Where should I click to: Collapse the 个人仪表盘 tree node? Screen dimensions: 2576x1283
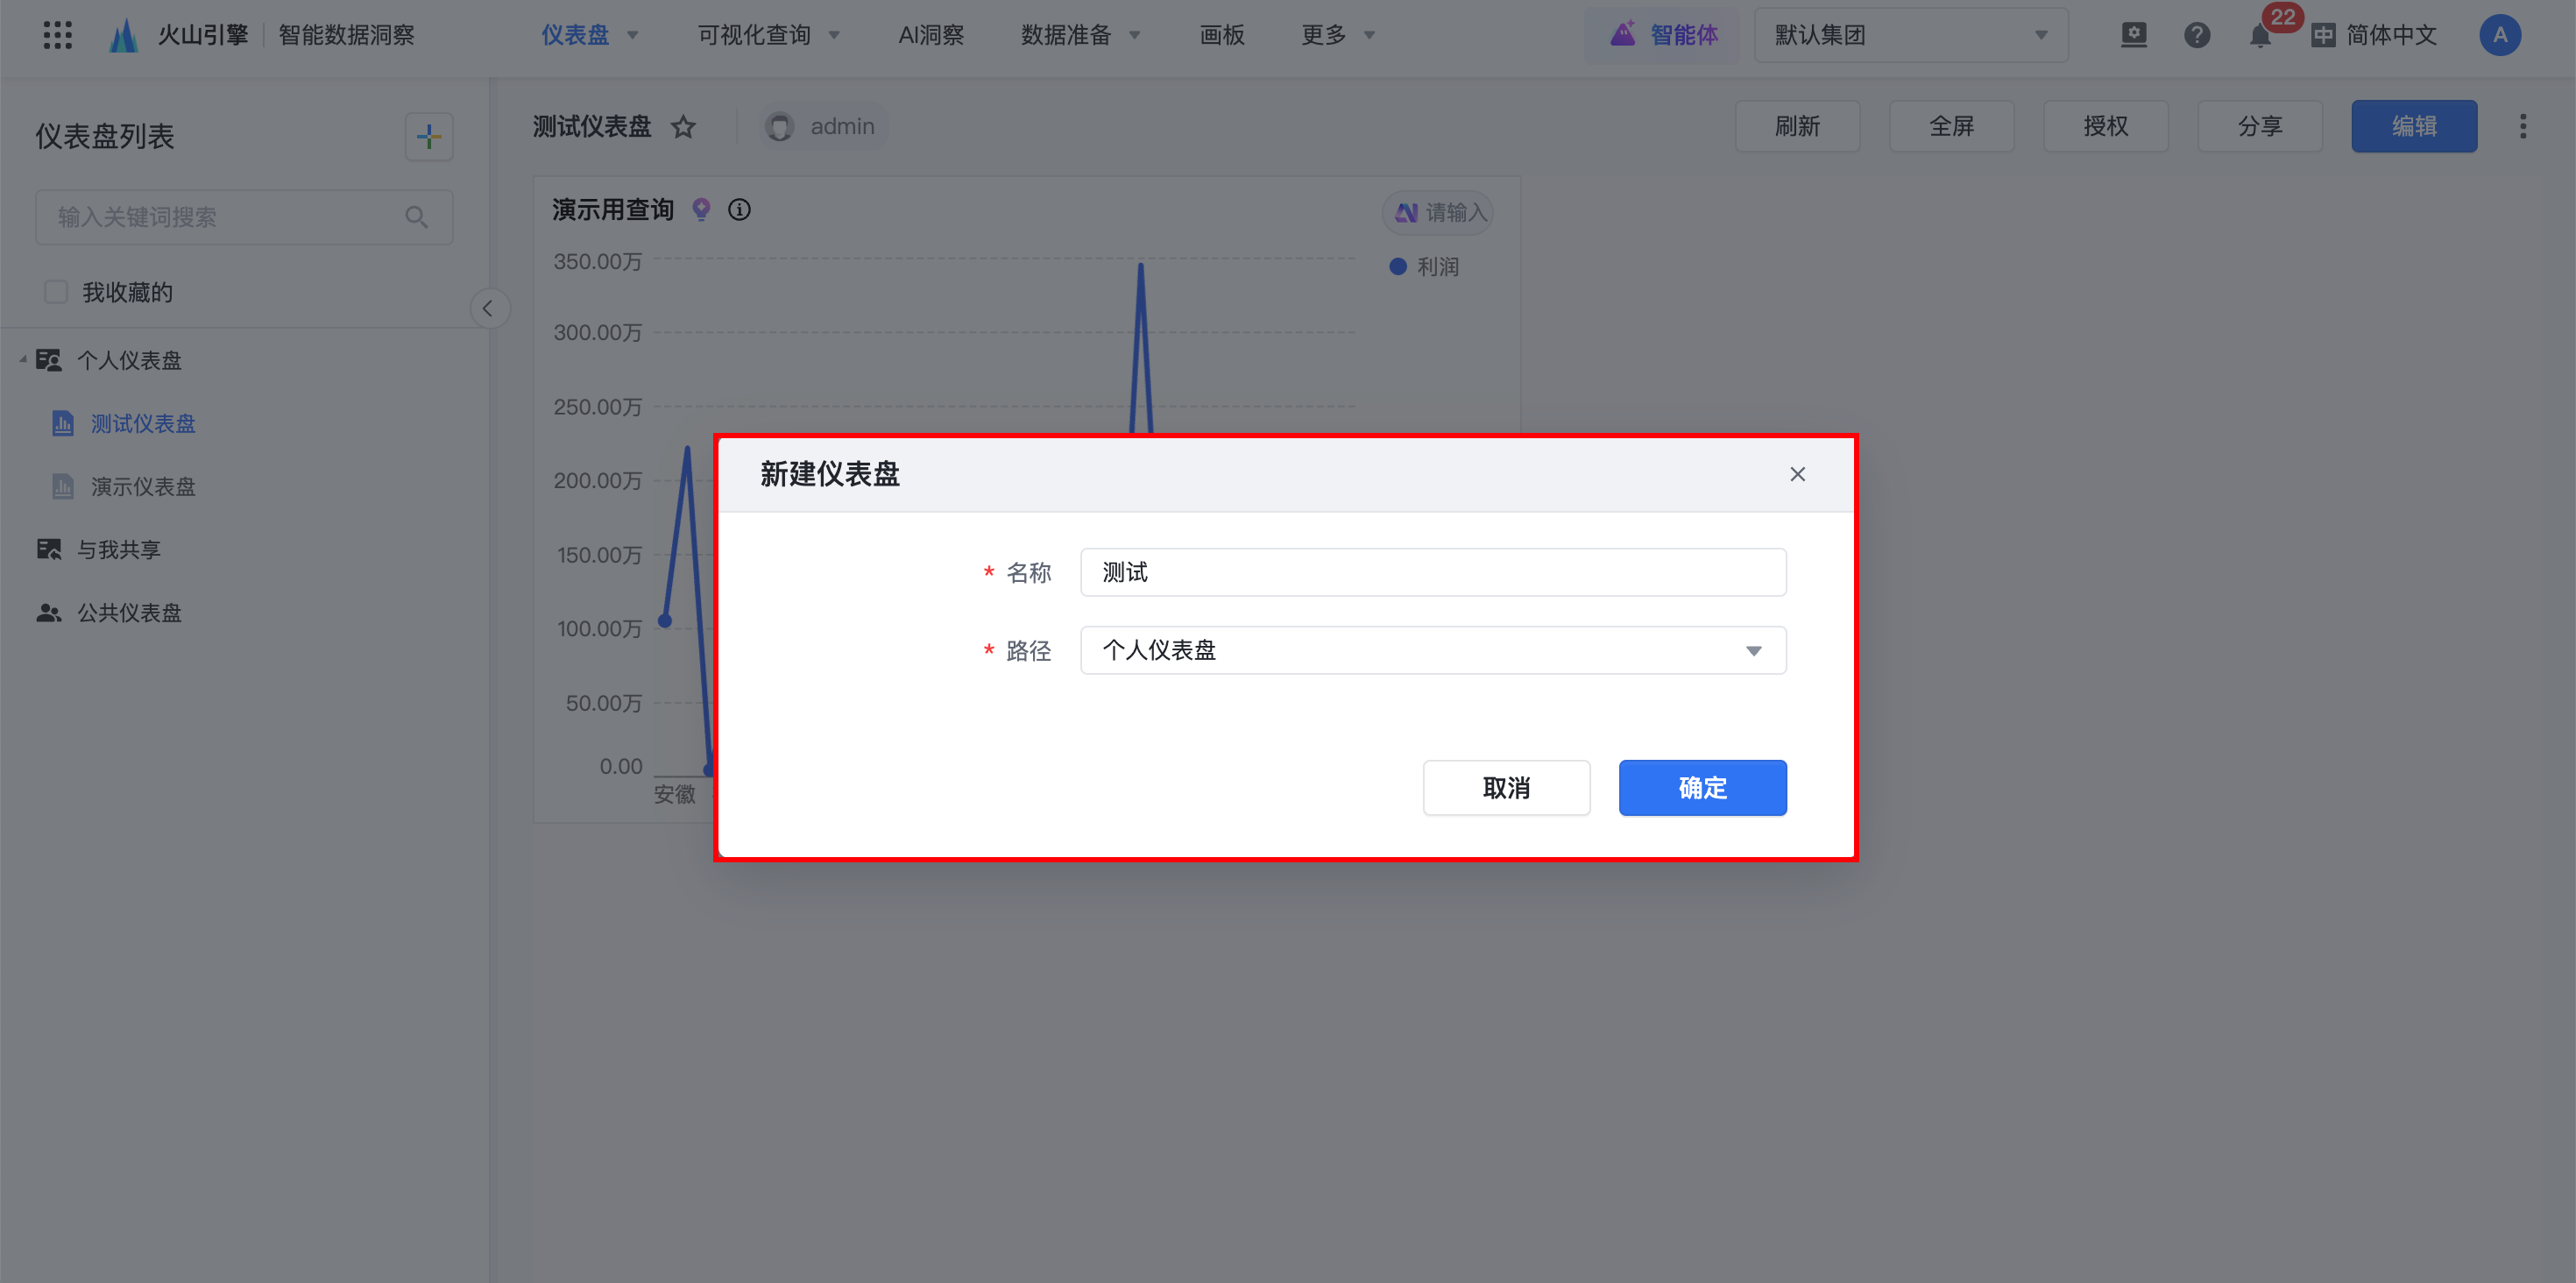[23, 359]
